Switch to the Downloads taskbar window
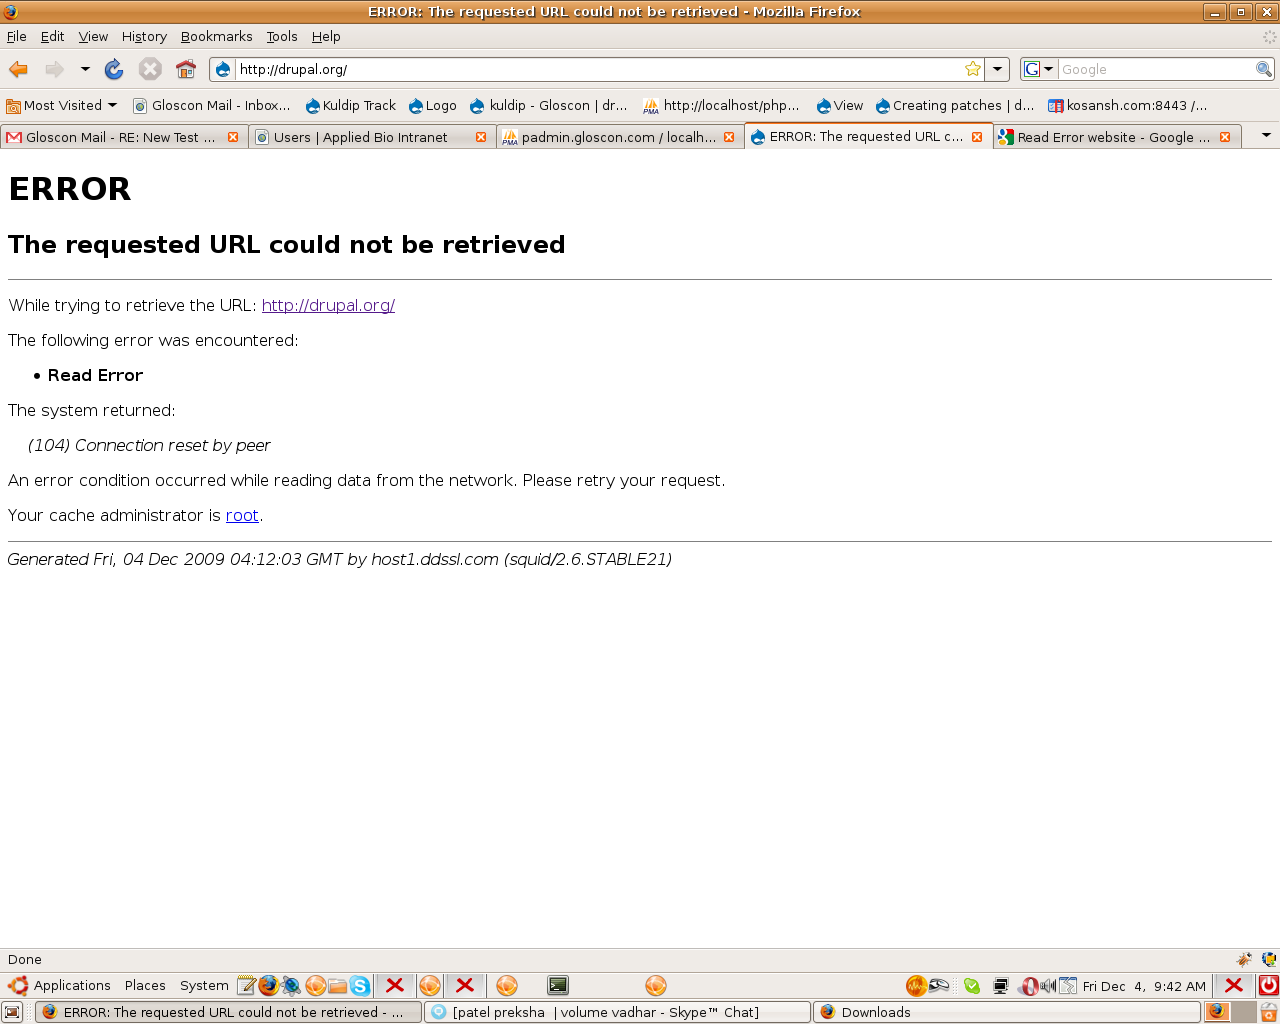Screen dimensions: 1280x1024 [1007, 1012]
